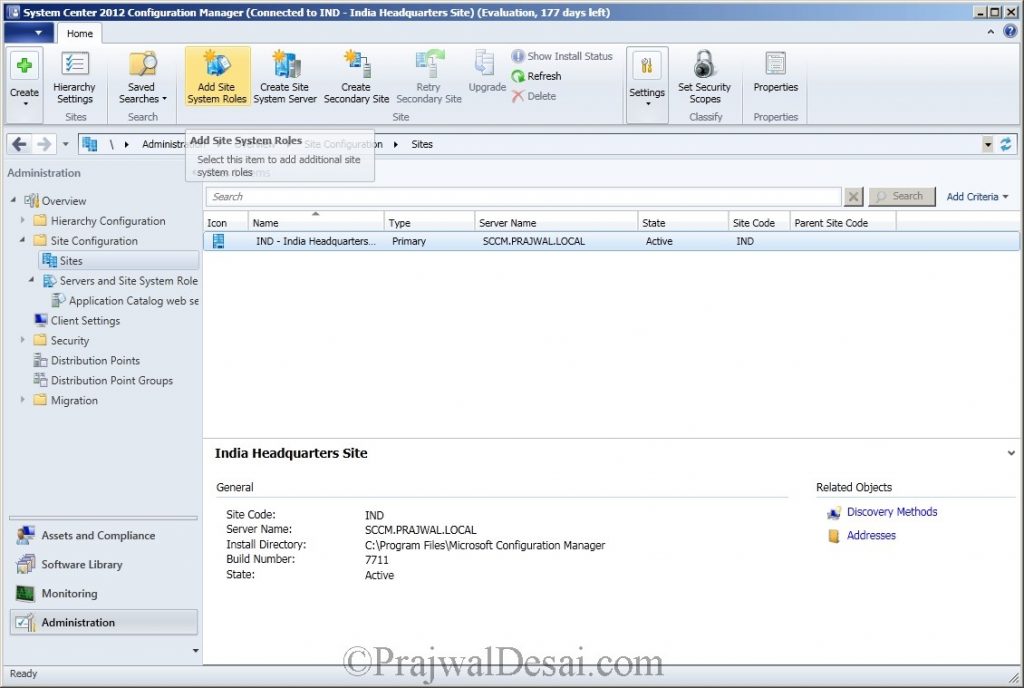Screen dimensions: 1024x688
Task: Click Create Site System Server
Action: pos(285,77)
